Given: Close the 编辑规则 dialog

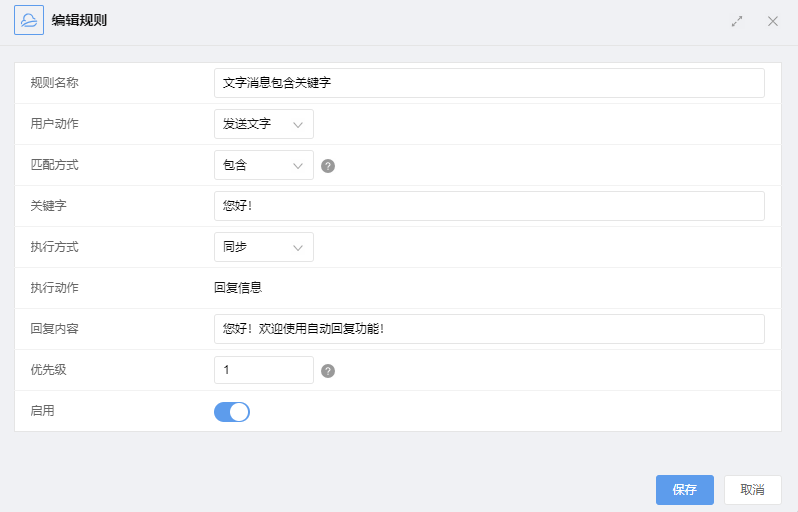Looking at the screenshot, I should point(773,21).
